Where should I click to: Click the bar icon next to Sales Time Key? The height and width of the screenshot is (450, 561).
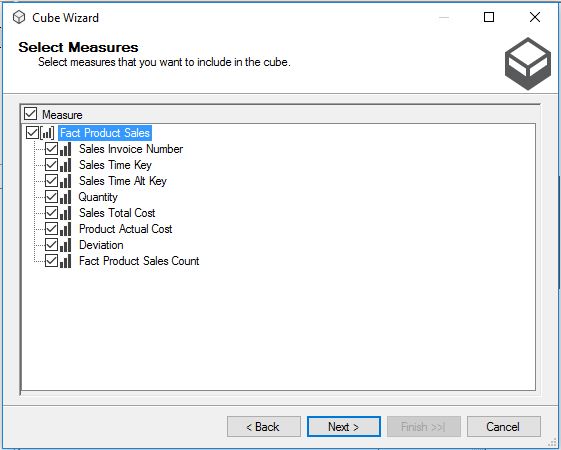click(x=65, y=165)
